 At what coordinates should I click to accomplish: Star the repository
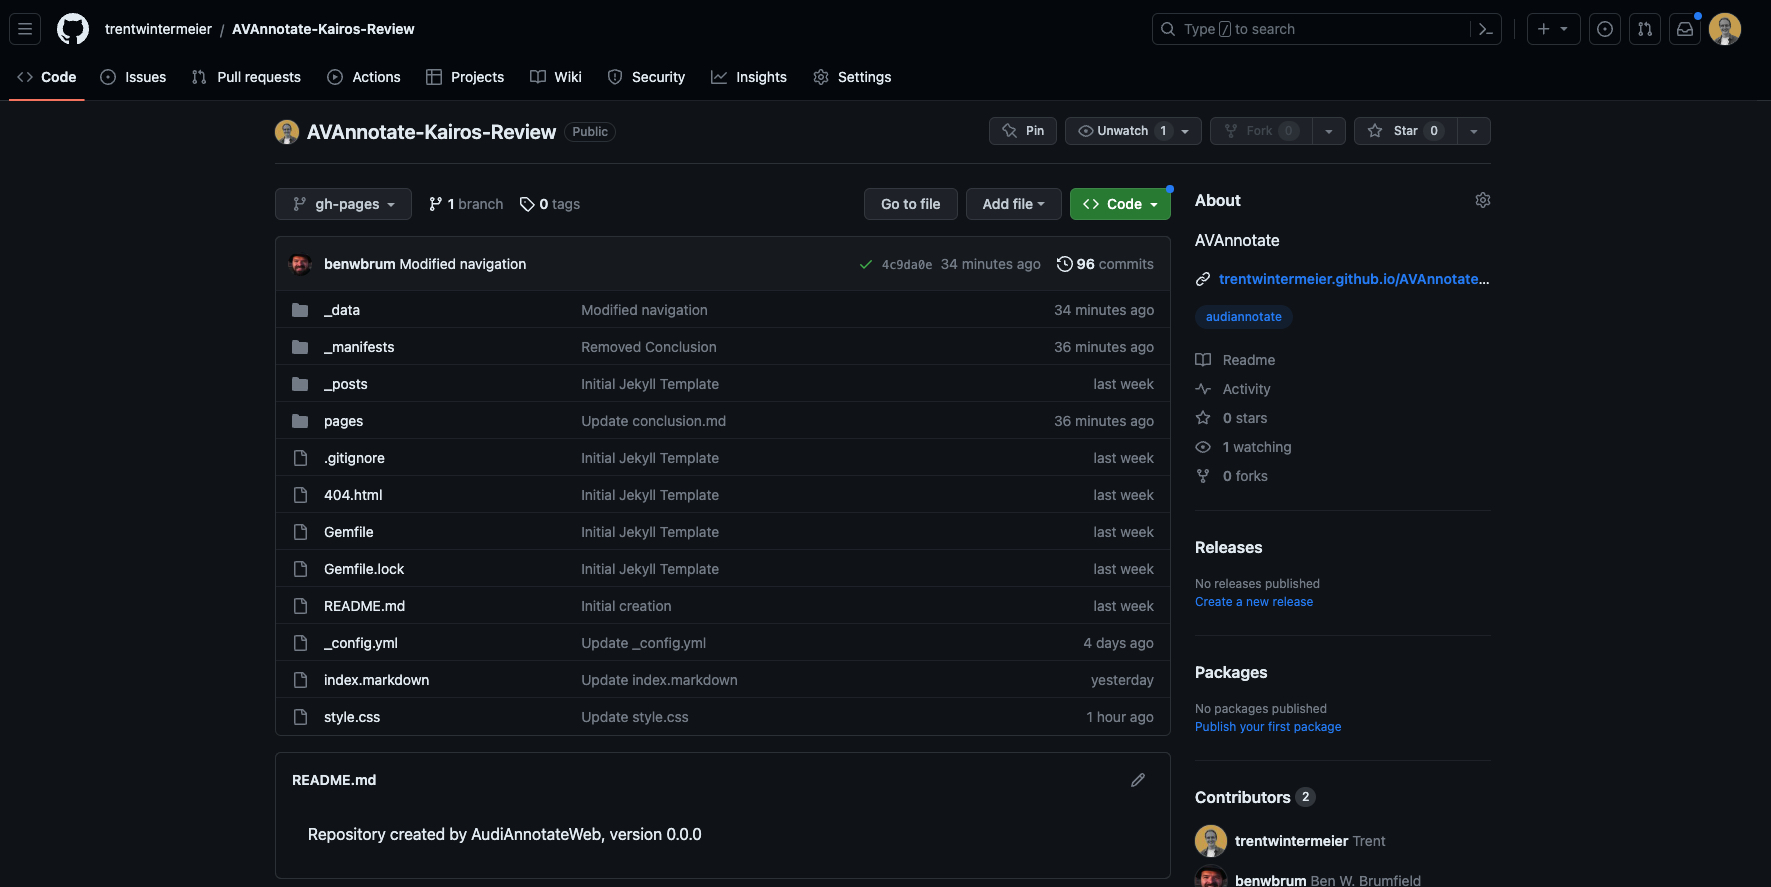(1405, 131)
